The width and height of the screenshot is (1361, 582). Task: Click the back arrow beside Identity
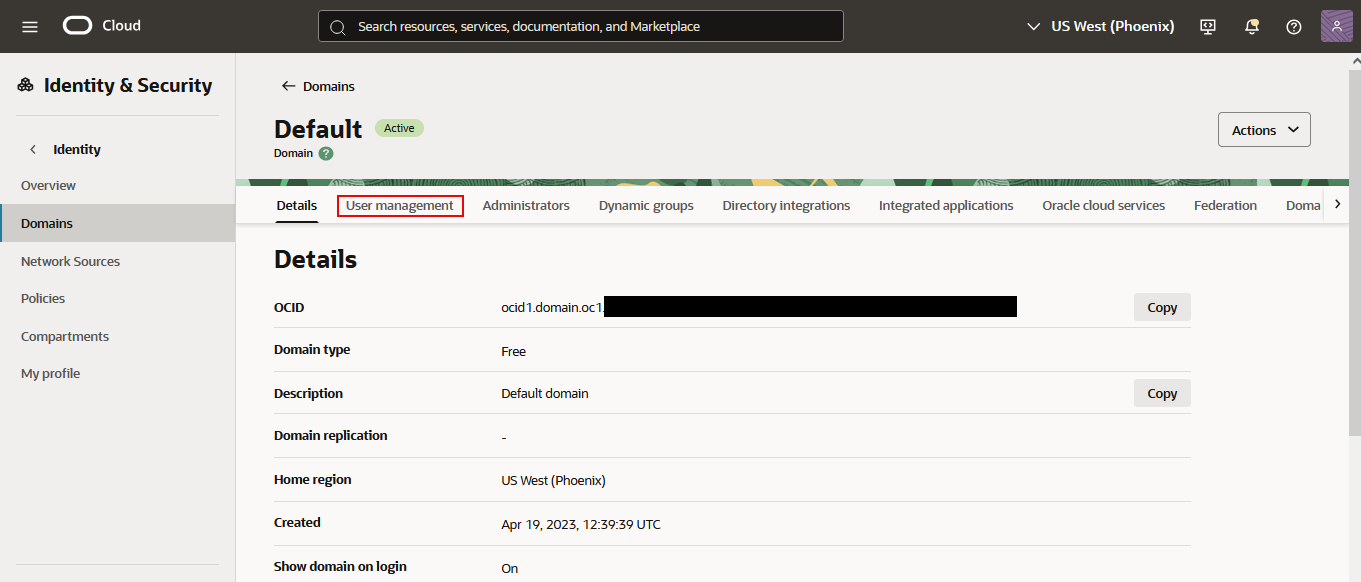[x=33, y=149]
